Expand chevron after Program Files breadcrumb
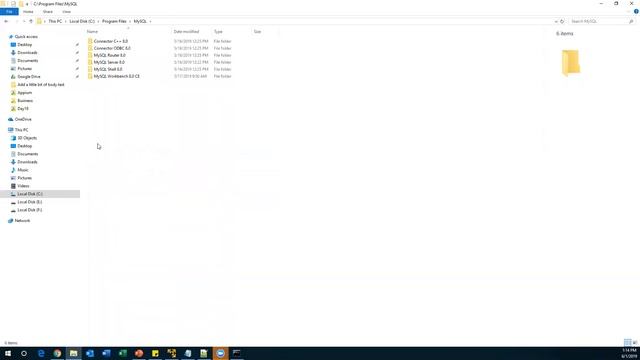640x360 pixels. click(x=130, y=21)
